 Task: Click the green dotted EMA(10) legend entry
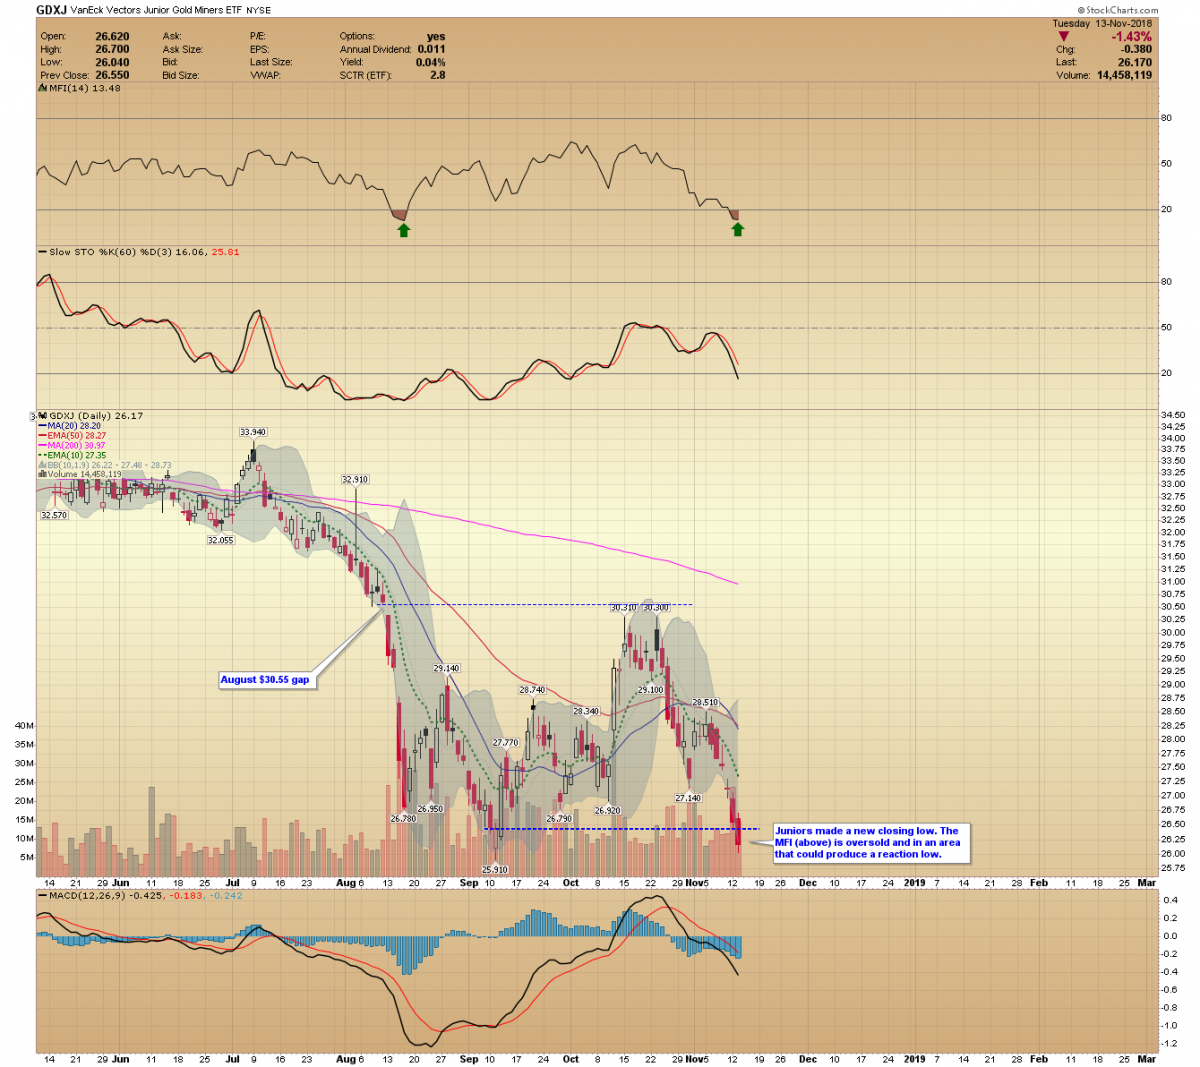click(74, 455)
